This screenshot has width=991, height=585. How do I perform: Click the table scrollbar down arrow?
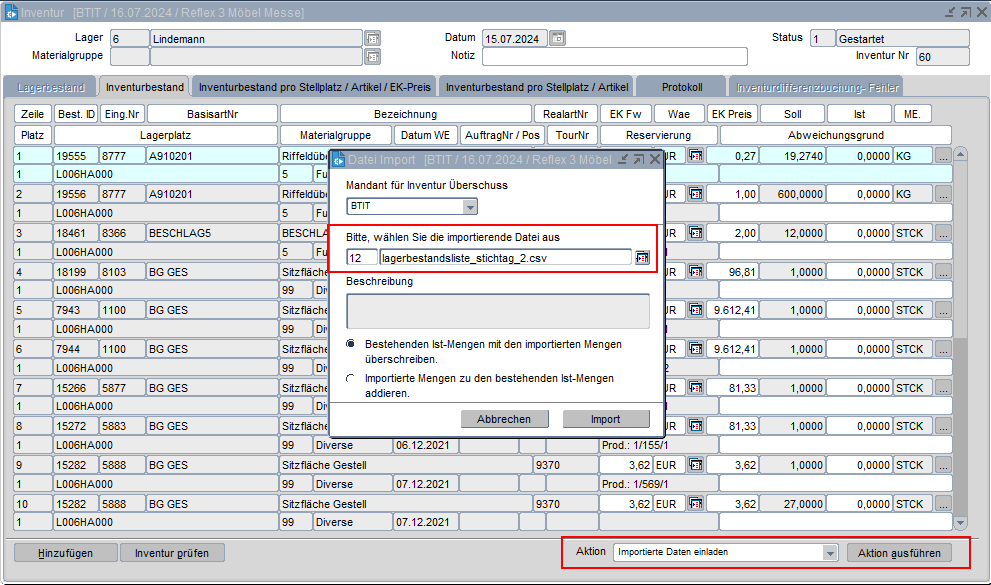[960, 522]
